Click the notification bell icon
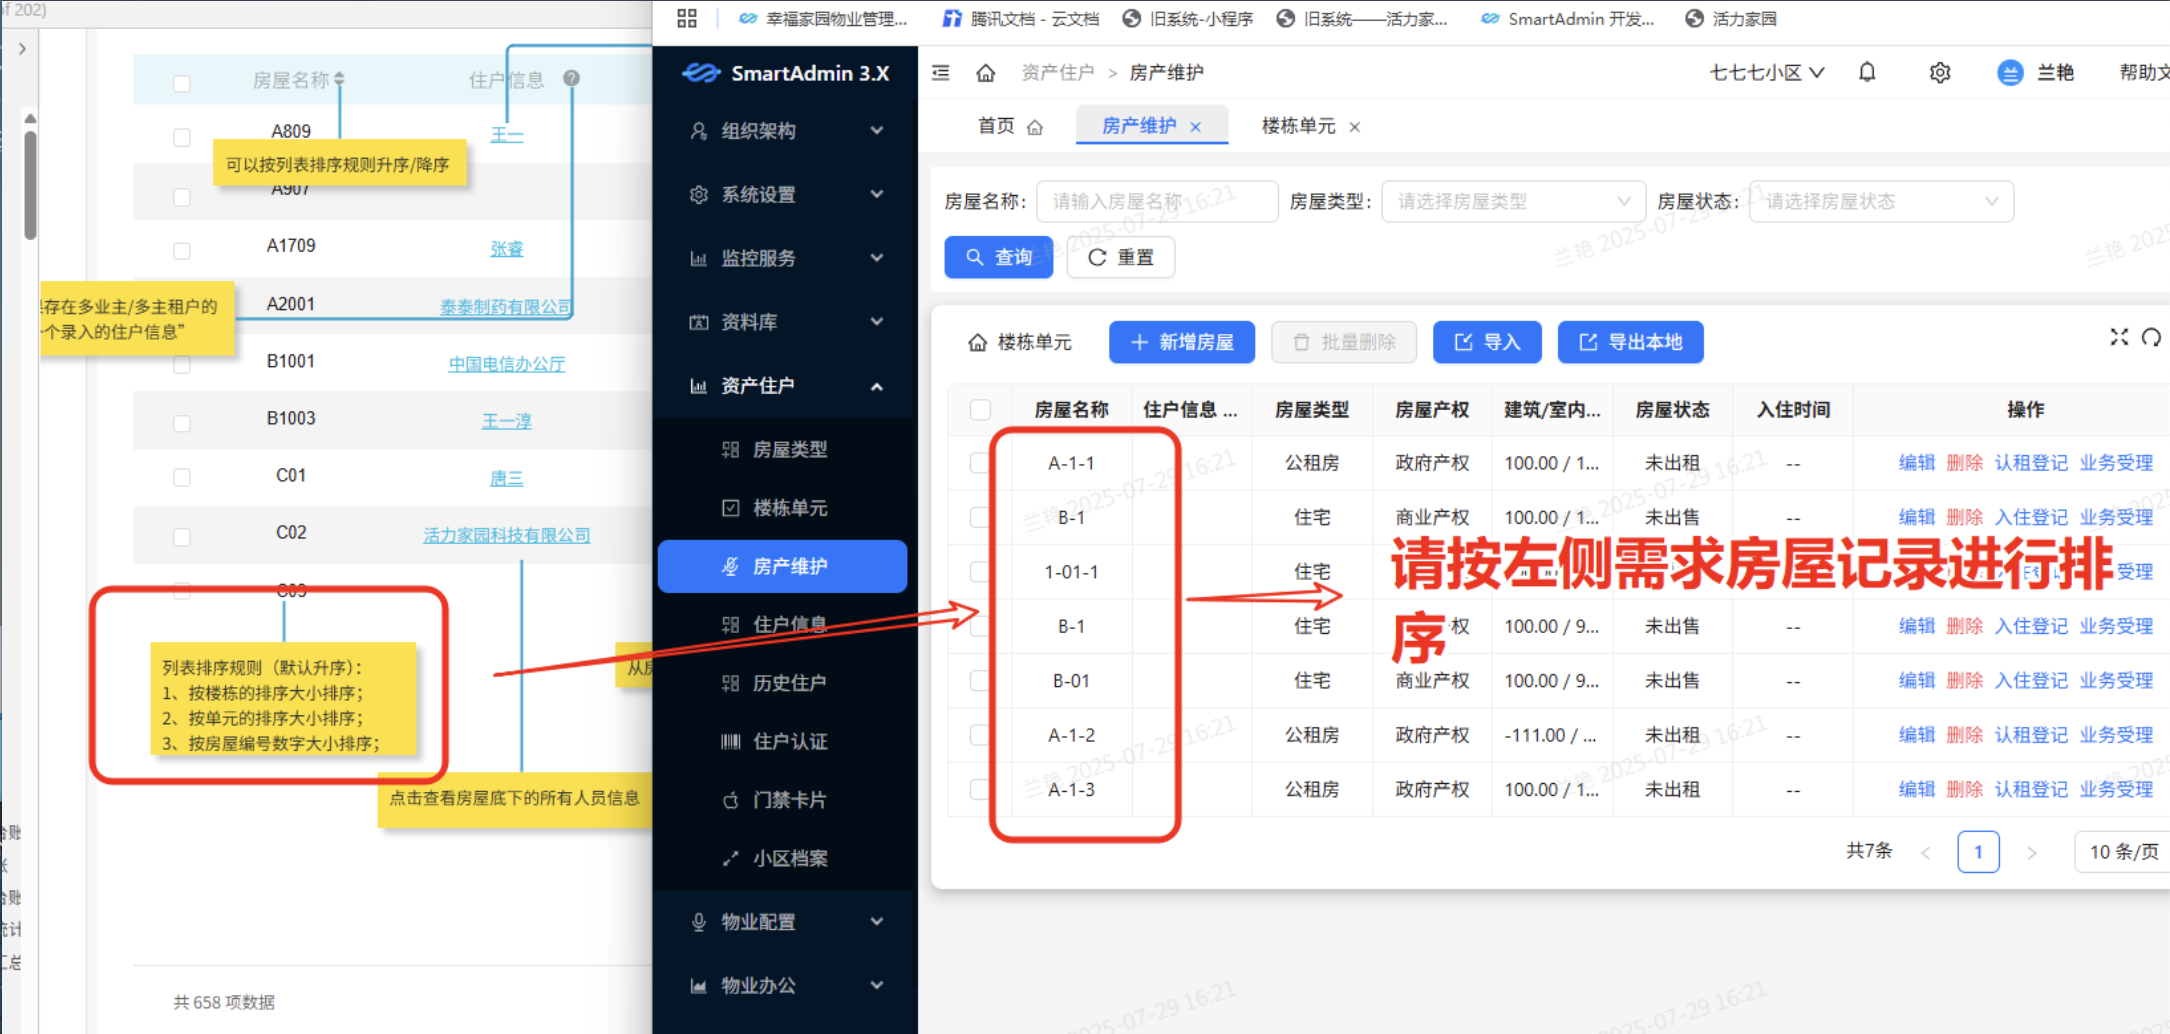This screenshot has width=2170, height=1034. pos(1867,73)
